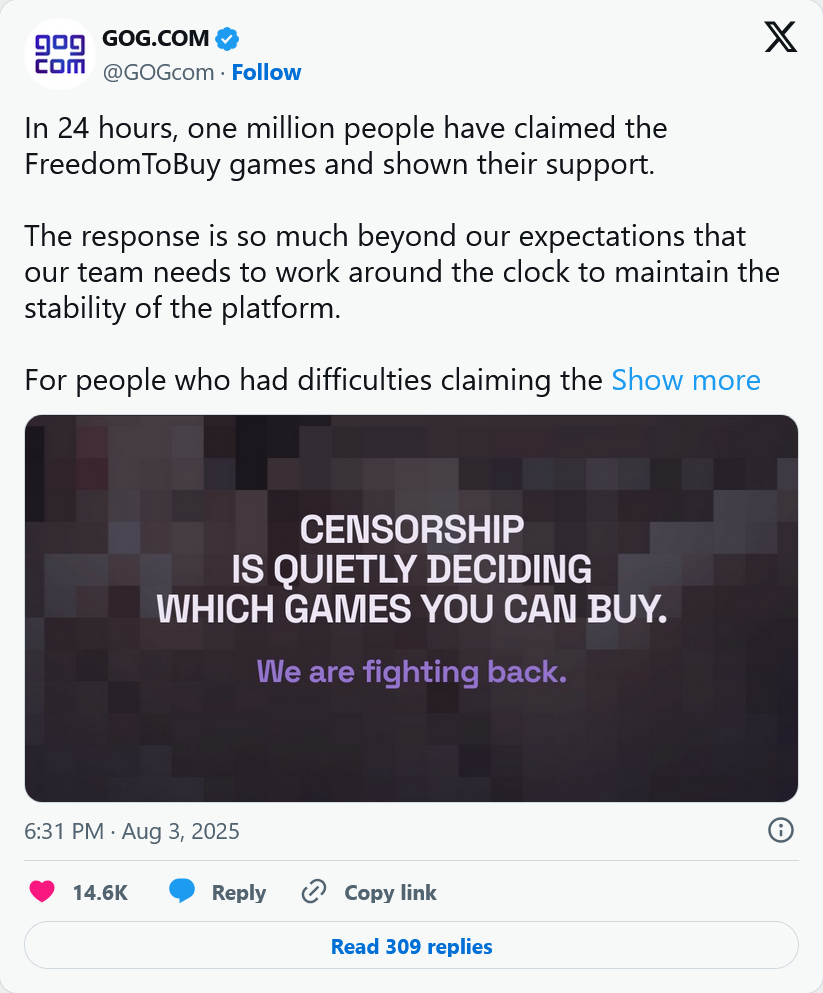Click the Reply label
The image size is (823, 993).
(x=238, y=893)
